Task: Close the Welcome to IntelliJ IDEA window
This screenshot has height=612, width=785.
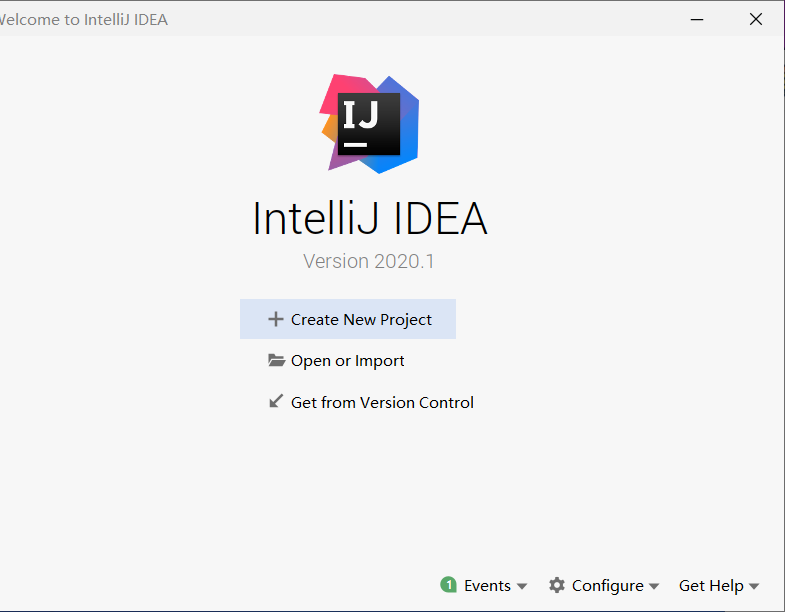Action: coord(756,20)
